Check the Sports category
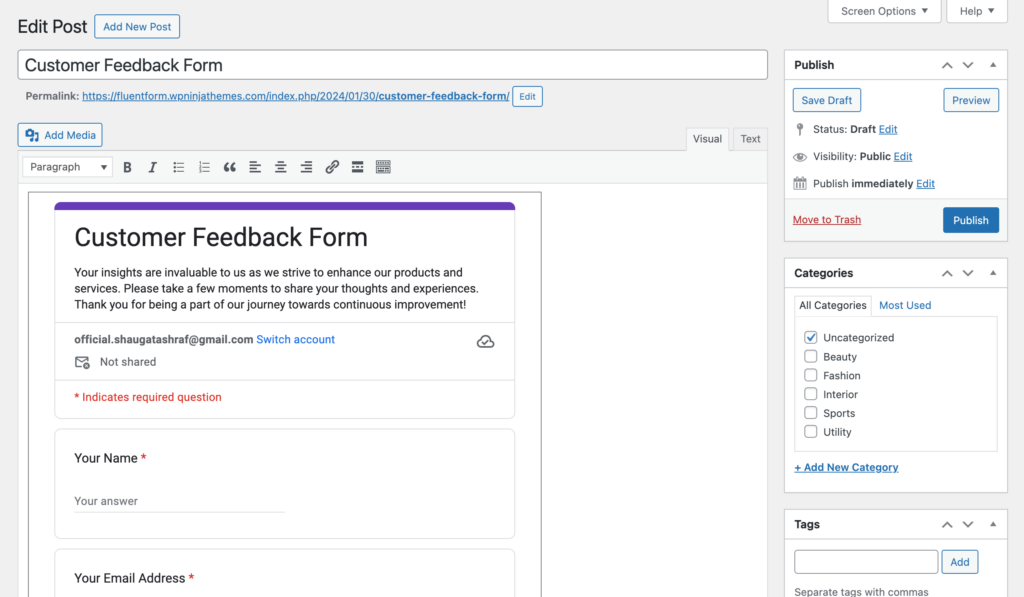Viewport: 1024px width, 597px height. coord(810,413)
